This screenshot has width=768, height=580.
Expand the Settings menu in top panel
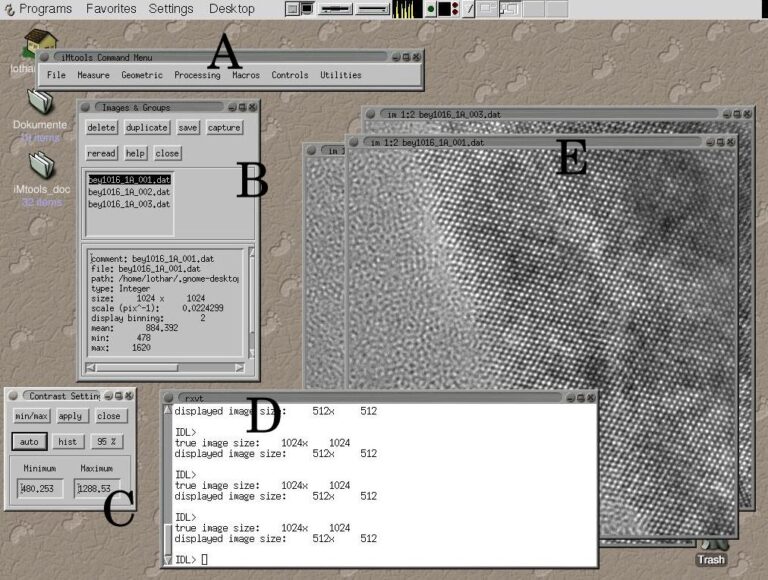coord(171,8)
